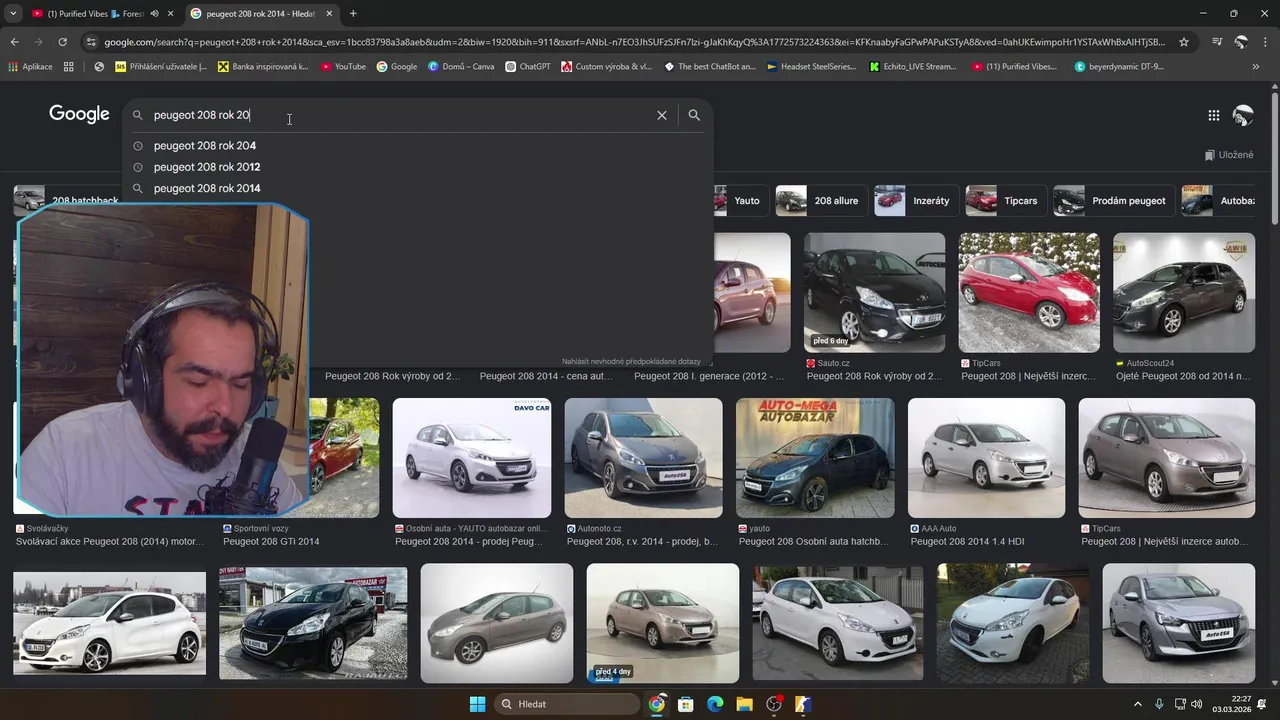1280x720 pixels.
Task: Click the taskbar Hledat search box
Action: (x=567, y=704)
